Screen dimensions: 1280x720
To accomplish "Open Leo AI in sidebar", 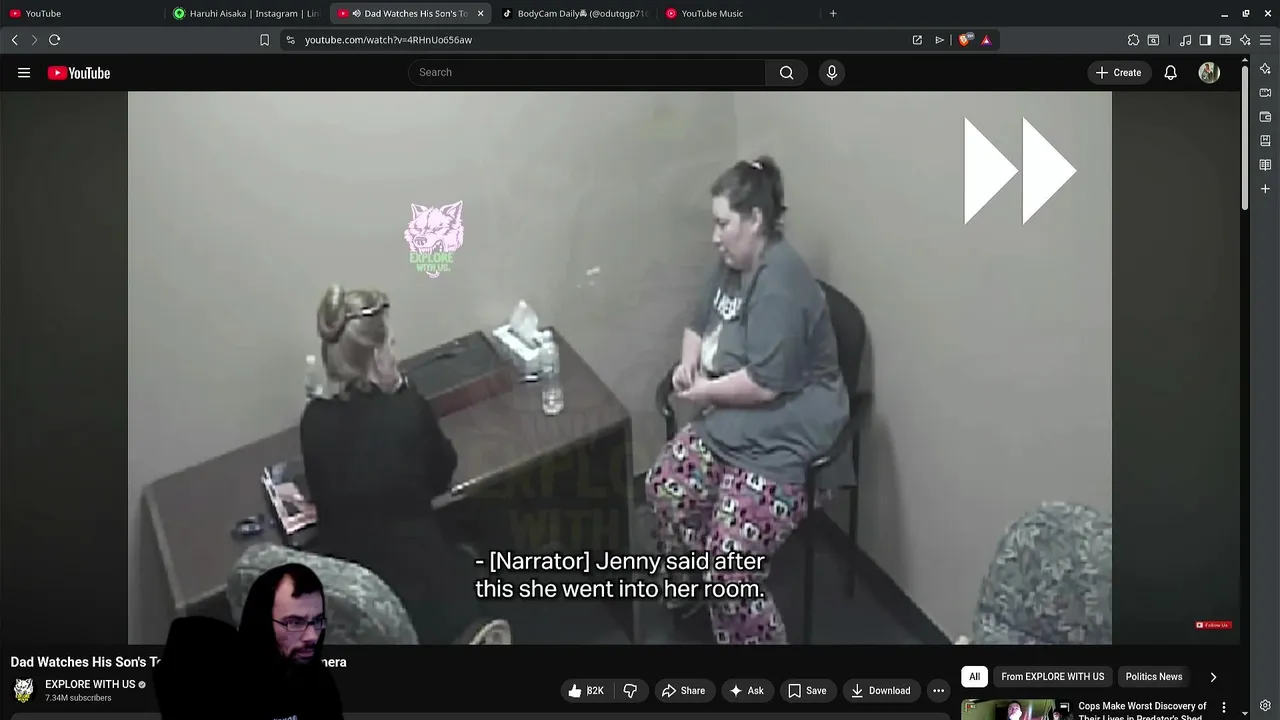I will tap(1265, 69).
